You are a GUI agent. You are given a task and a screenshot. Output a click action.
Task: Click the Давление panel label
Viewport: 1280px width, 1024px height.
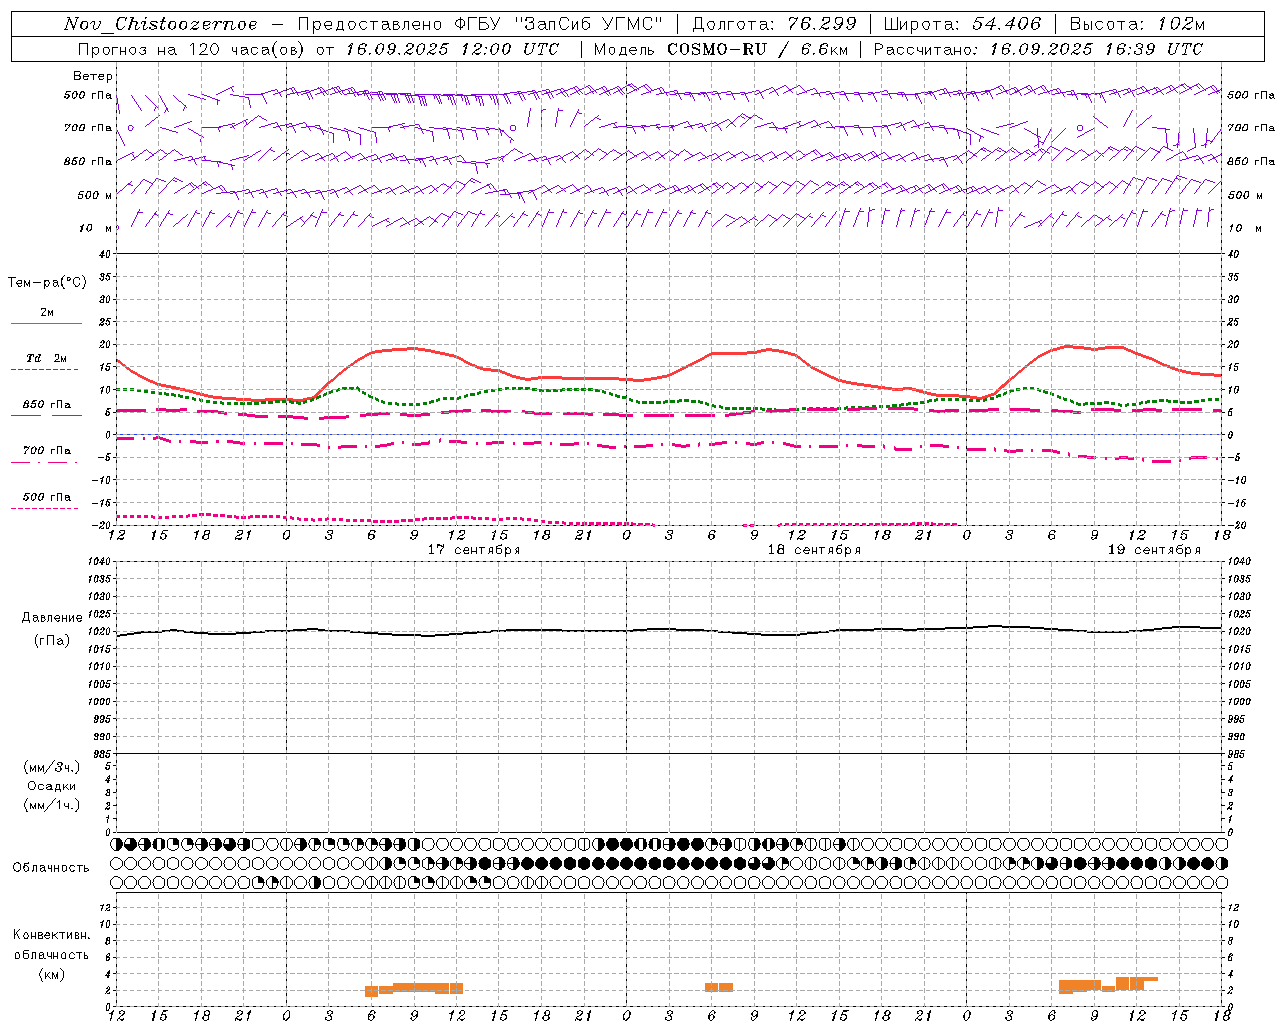(x=50, y=618)
